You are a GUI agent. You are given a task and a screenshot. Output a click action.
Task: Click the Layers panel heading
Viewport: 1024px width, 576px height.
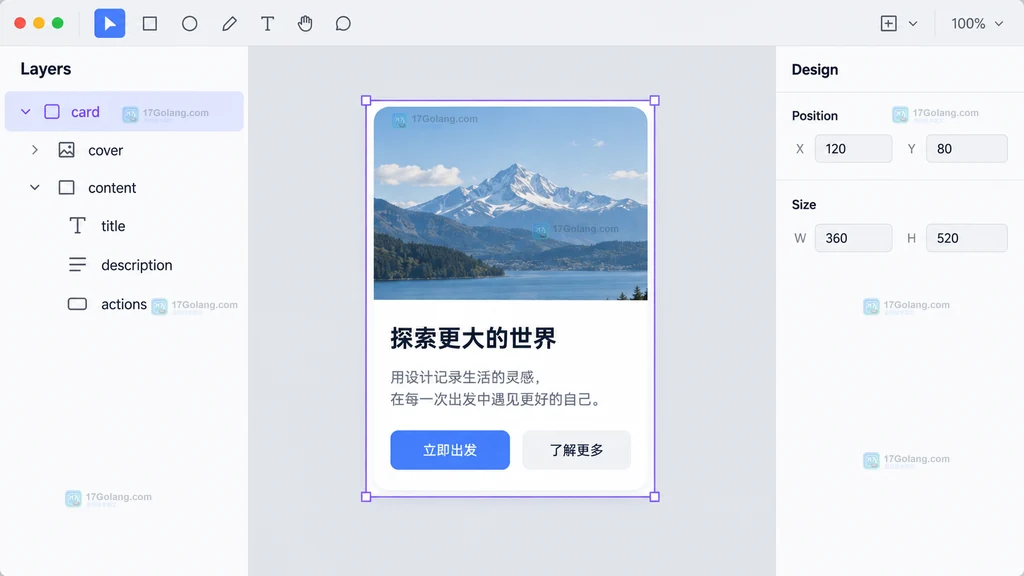46,69
